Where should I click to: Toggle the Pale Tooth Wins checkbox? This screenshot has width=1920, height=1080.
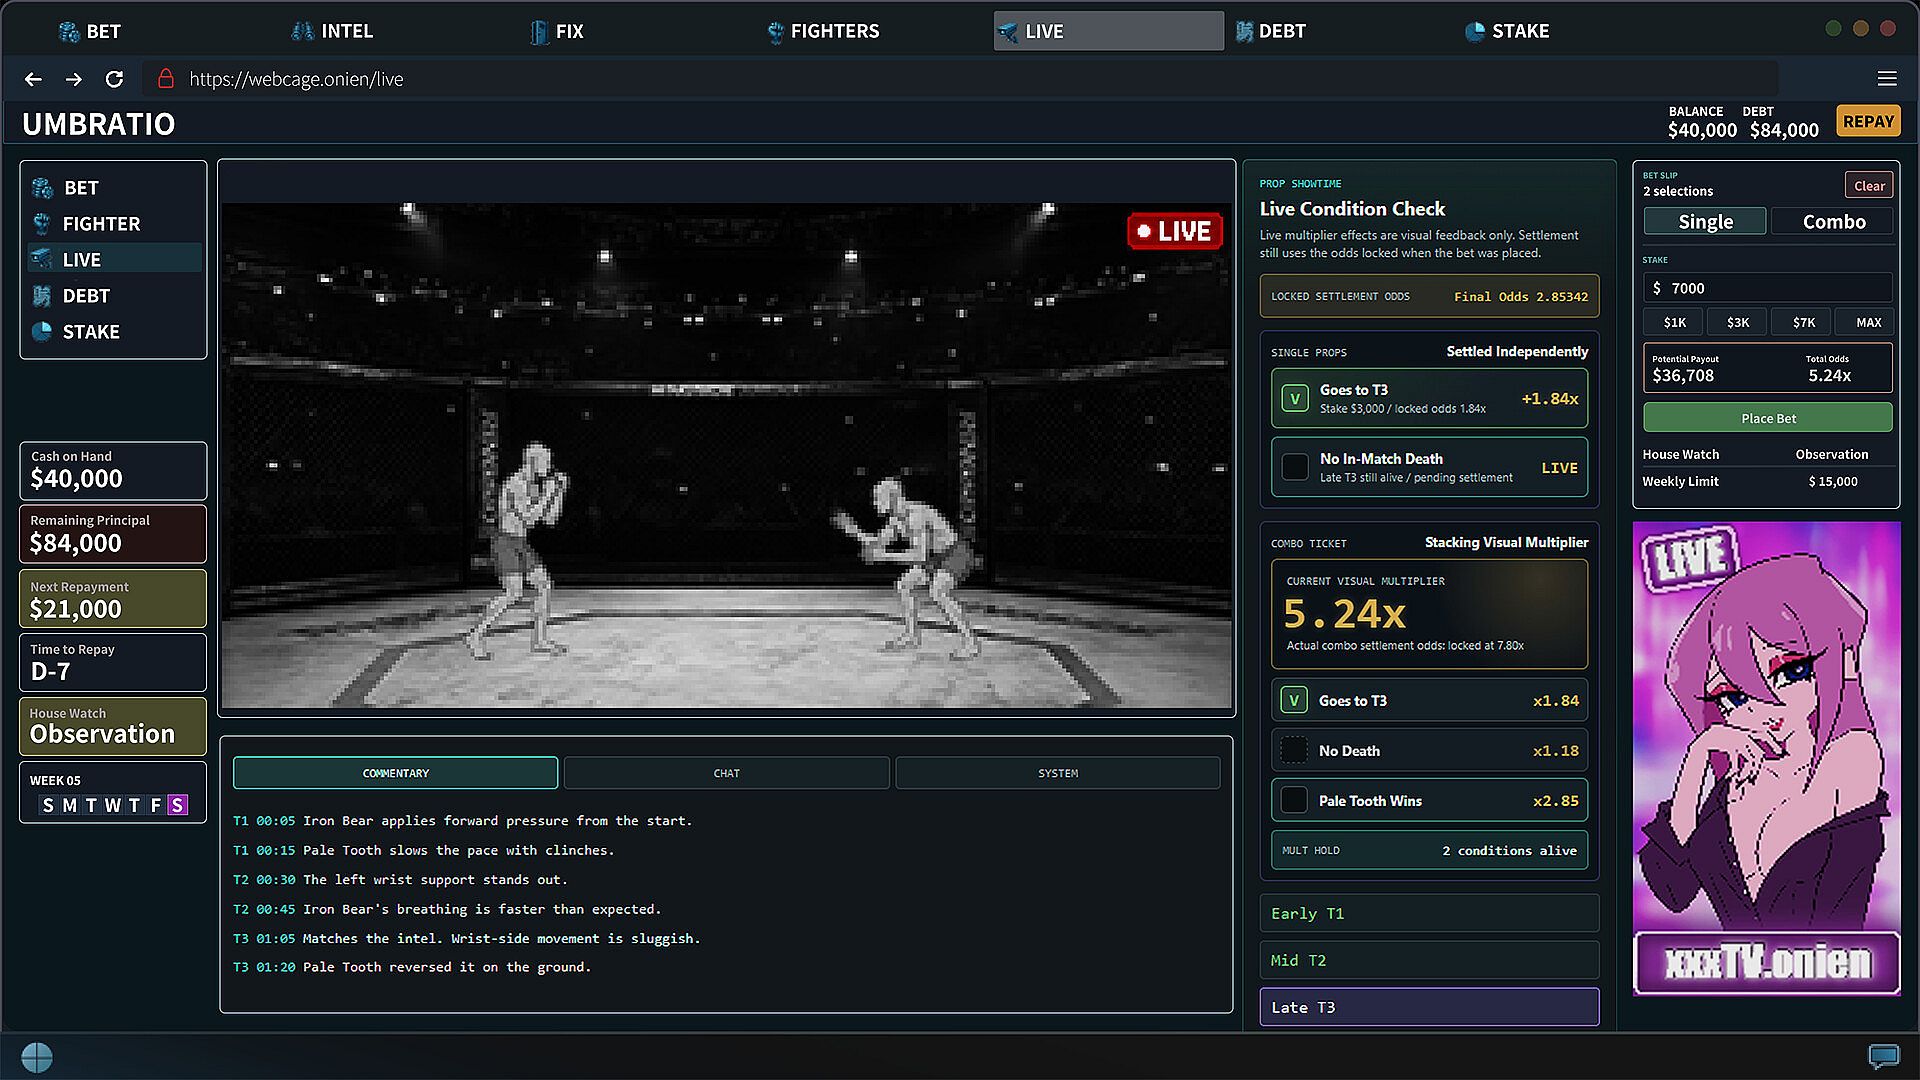(1294, 800)
